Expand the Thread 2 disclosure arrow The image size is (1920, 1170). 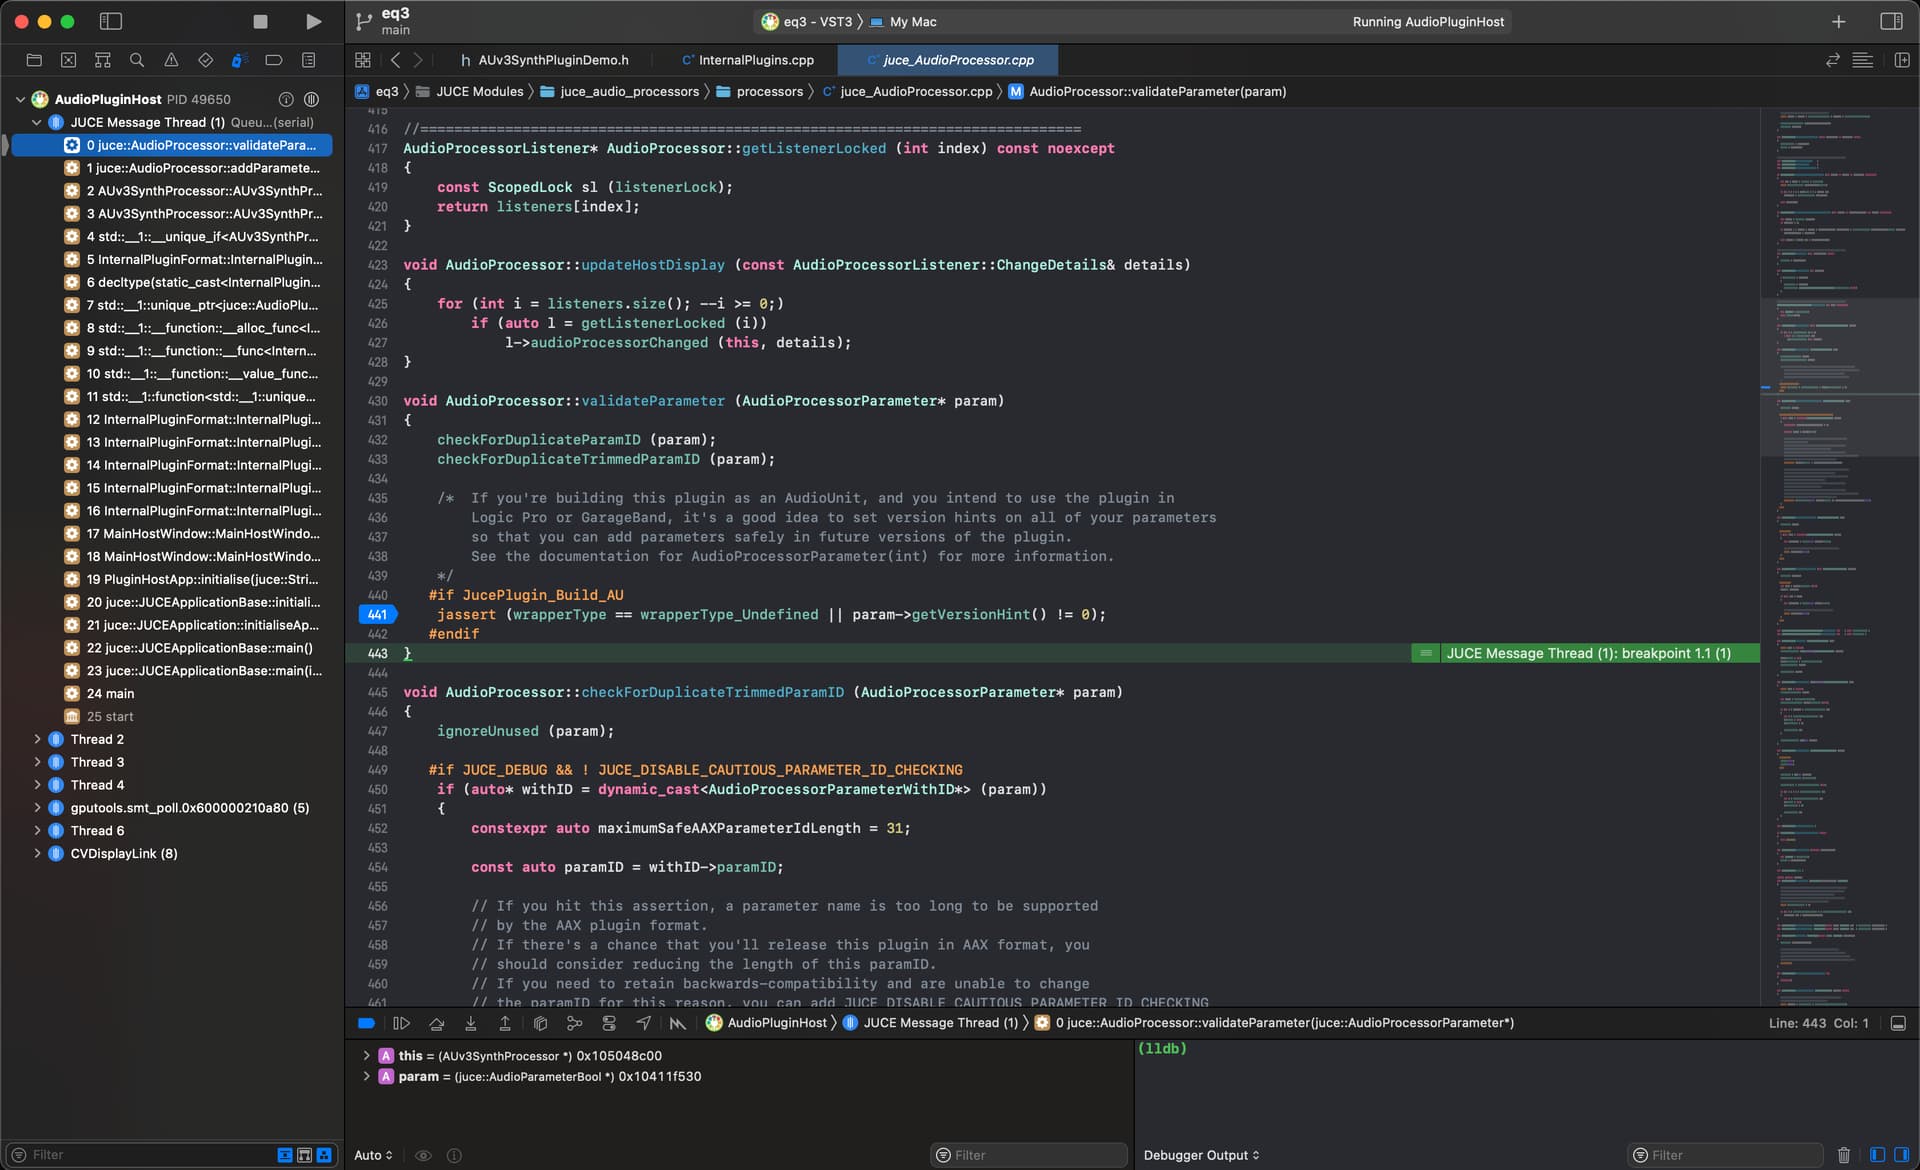click(37, 739)
